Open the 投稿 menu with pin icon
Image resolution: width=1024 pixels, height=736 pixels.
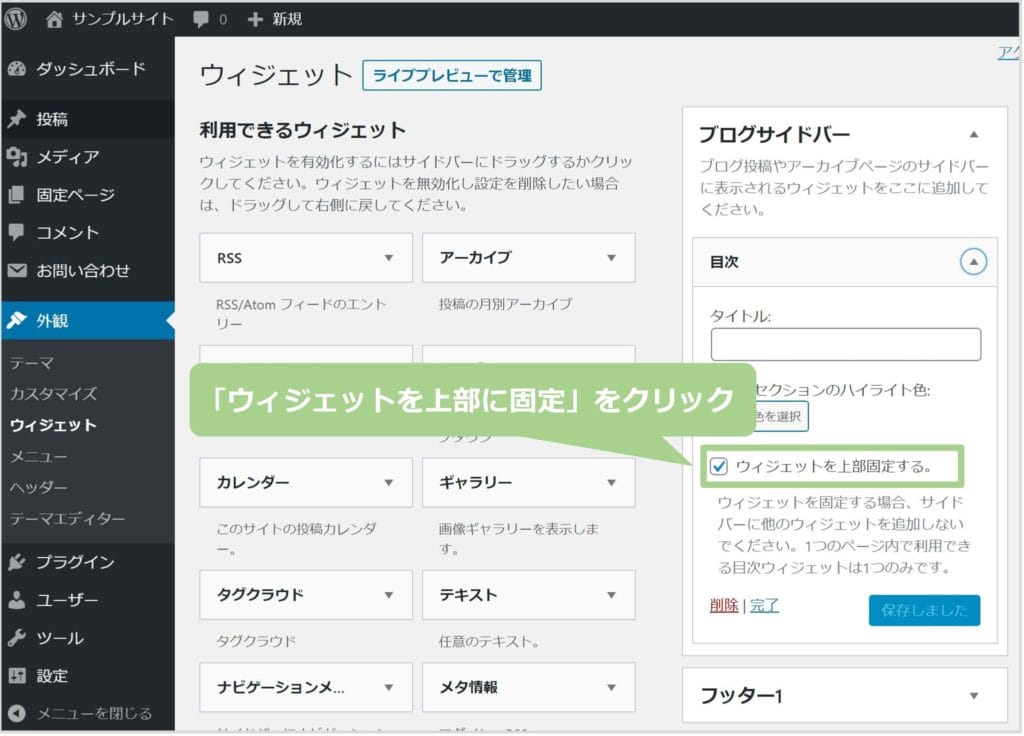(x=52, y=119)
